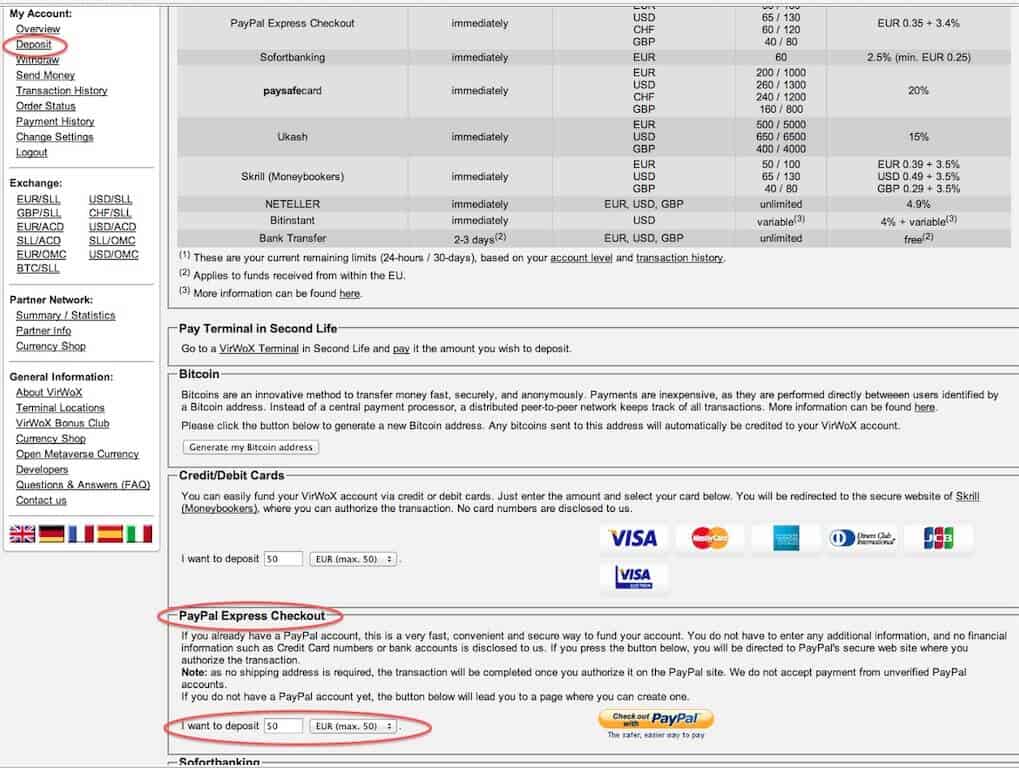The width and height of the screenshot is (1019, 768).
Task: Open Payment History in sidebar
Action: click(55, 122)
